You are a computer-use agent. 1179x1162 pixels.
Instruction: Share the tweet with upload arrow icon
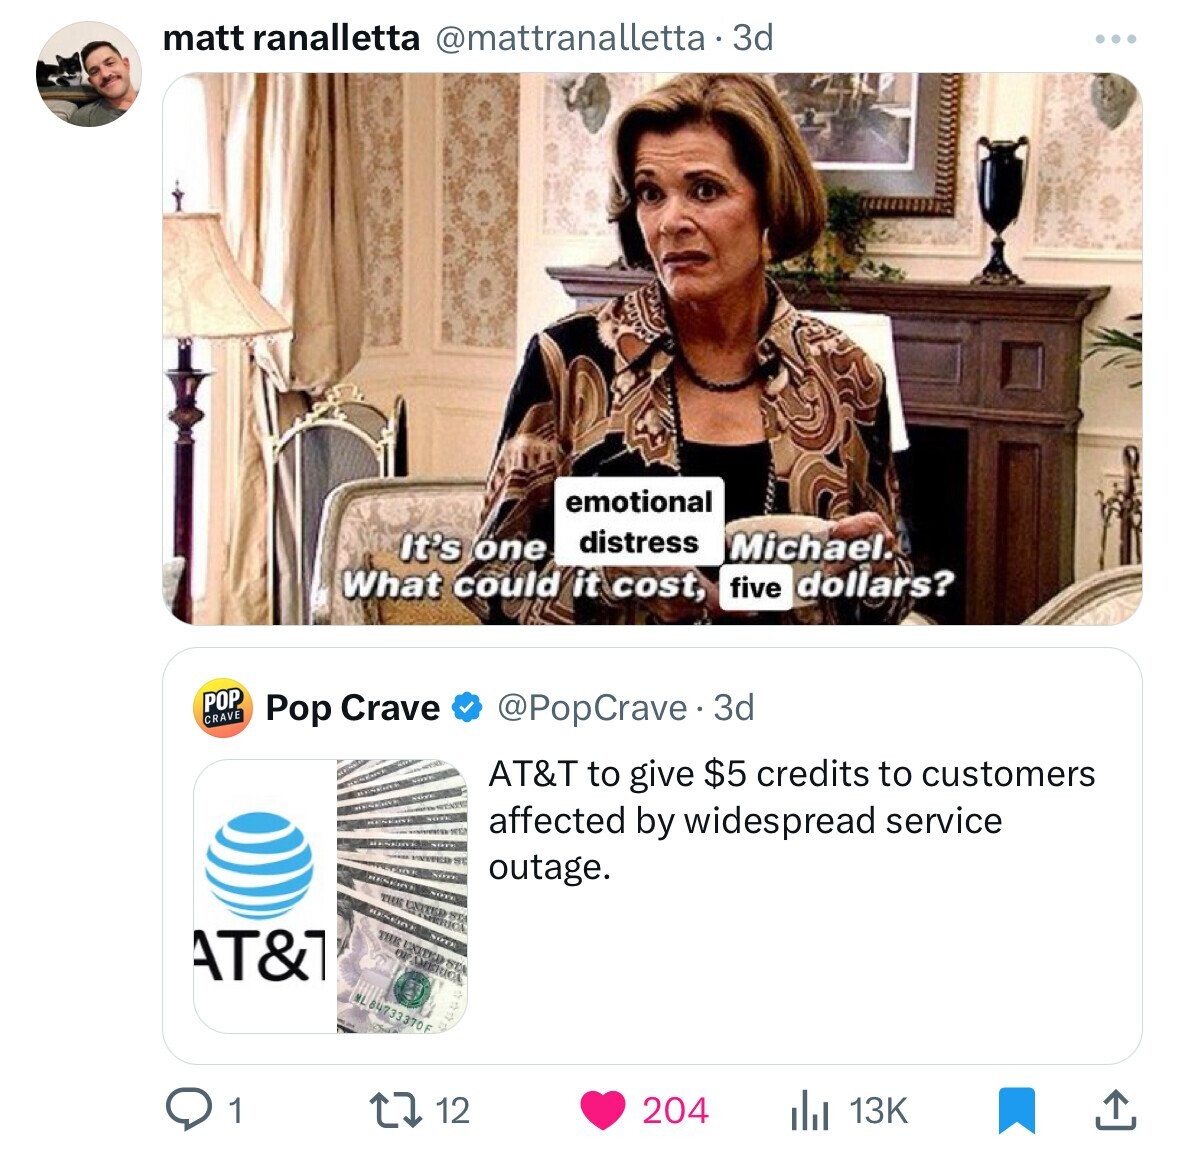(1115, 1110)
